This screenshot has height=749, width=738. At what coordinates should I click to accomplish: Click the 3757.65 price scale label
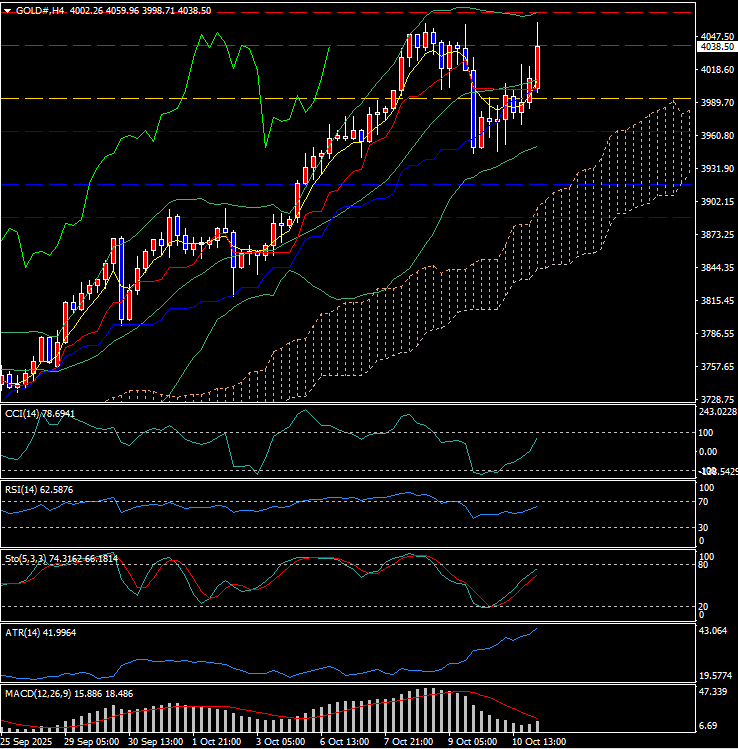[716, 367]
